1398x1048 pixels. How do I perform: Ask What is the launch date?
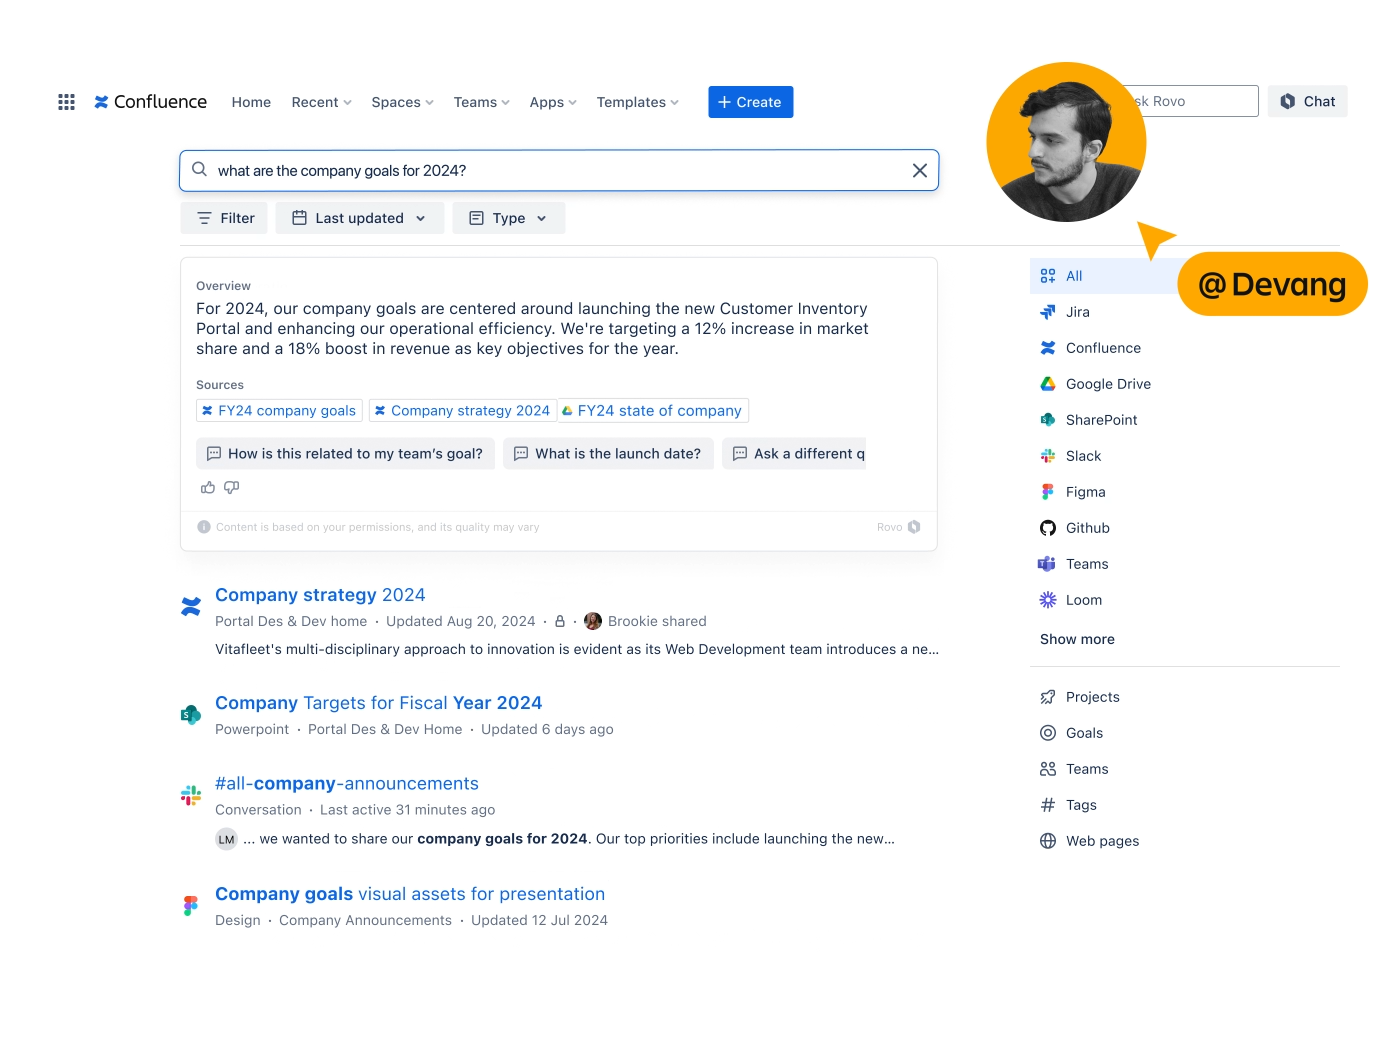[608, 454]
